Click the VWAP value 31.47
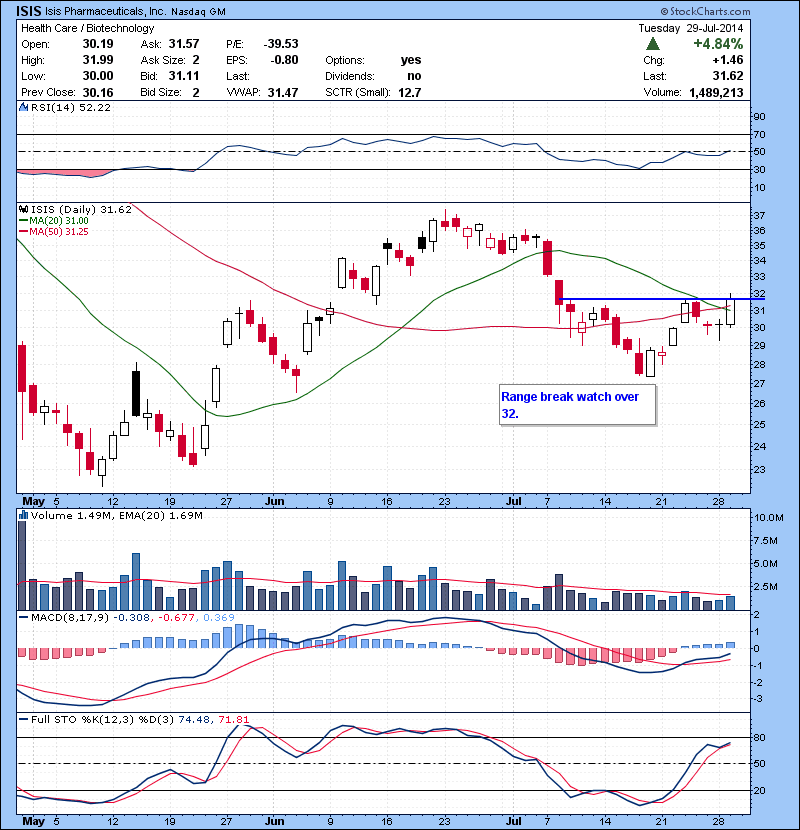 pos(283,93)
